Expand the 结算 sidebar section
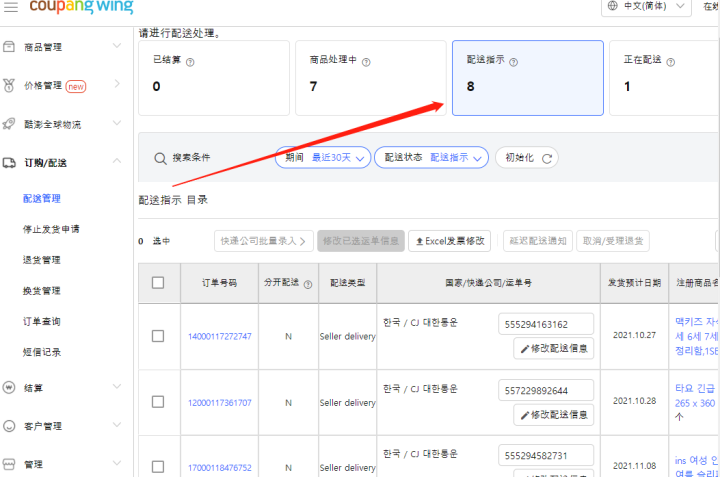 tap(117, 386)
